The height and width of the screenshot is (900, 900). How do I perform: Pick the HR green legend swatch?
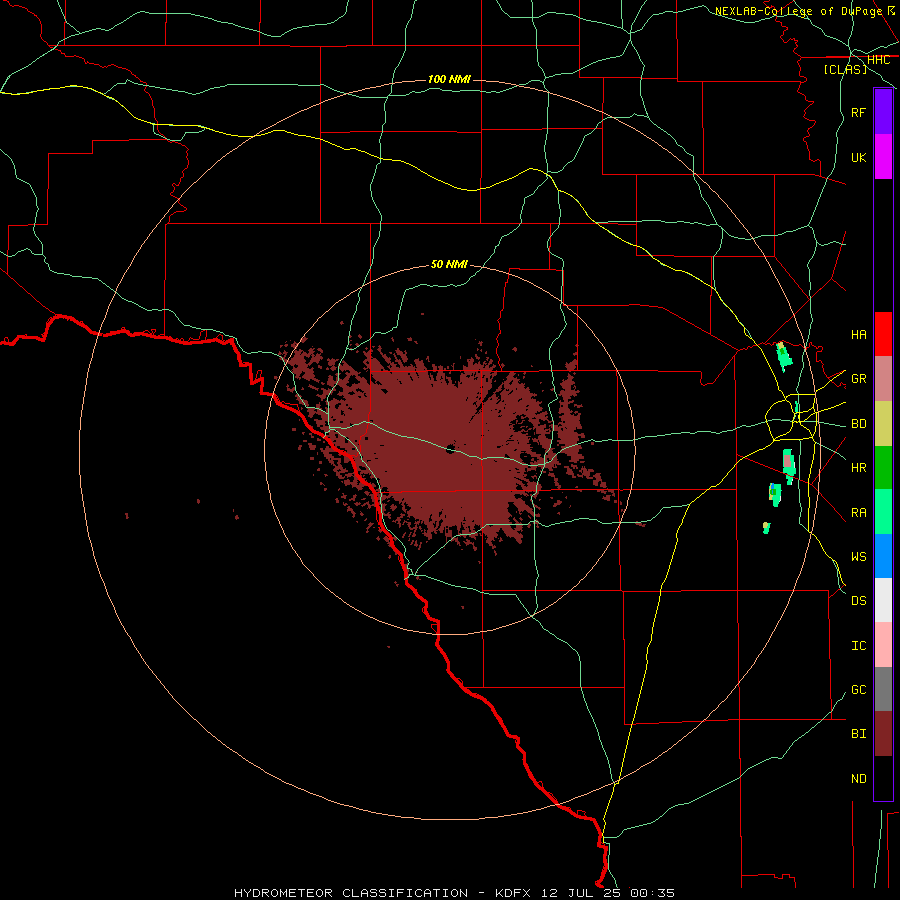coord(883,467)
